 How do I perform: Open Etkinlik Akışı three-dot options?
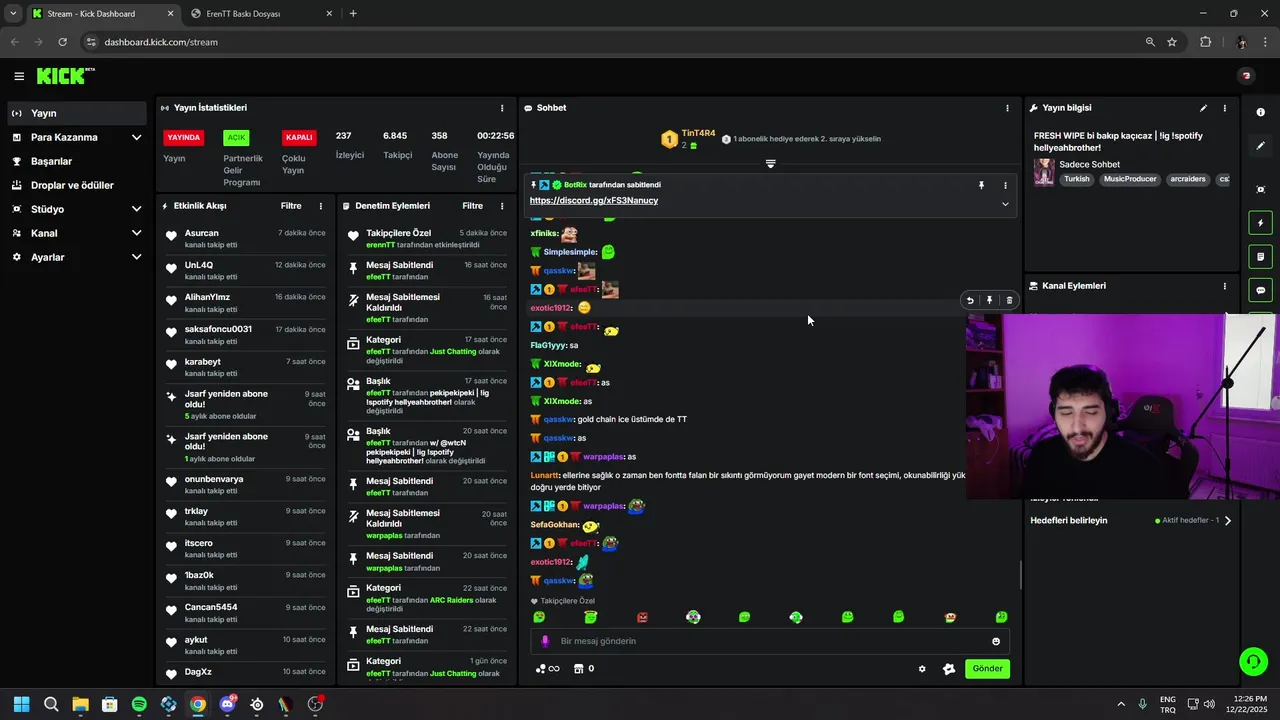click(321, 206)
